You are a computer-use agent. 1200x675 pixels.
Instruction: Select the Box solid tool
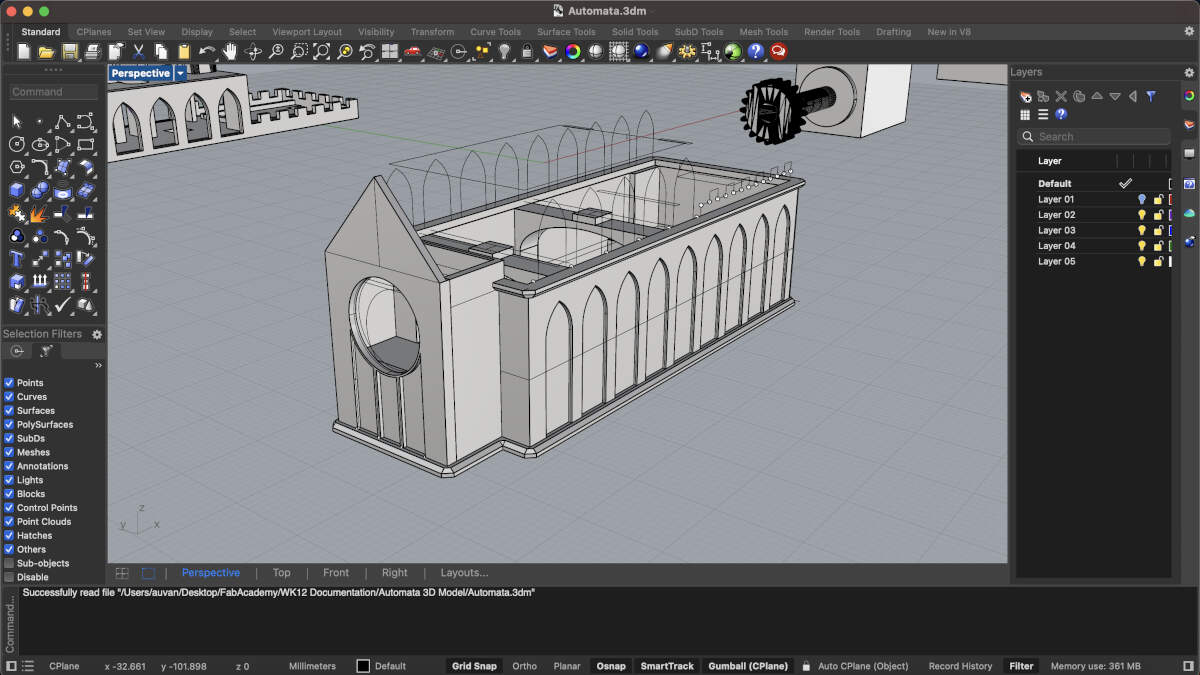(17, 190)
